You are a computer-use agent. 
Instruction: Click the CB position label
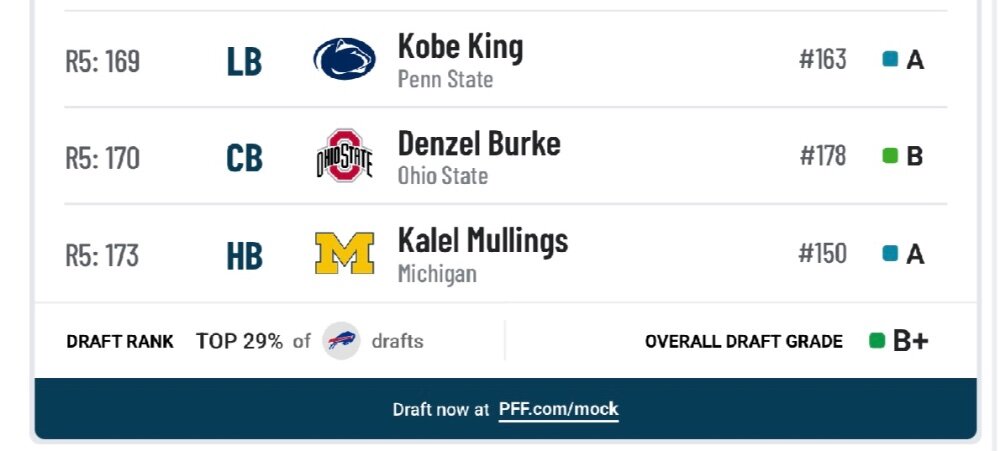(244, 158)
